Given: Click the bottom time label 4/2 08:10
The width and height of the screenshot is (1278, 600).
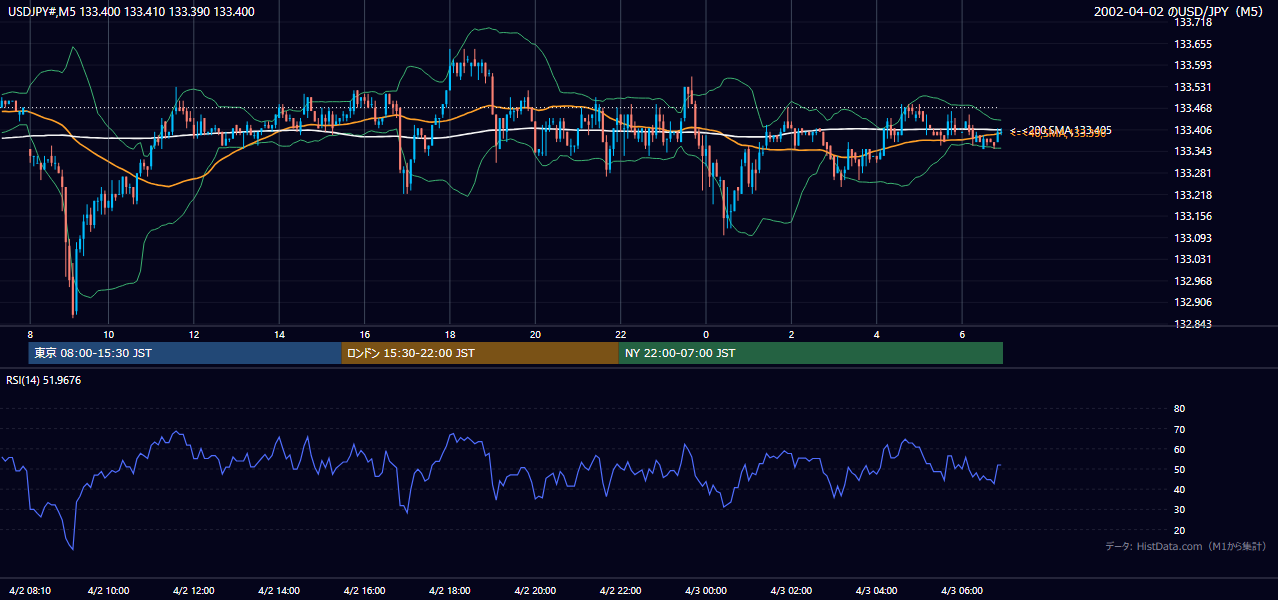Looking at the screenshot, I should [x=30, y=590].
